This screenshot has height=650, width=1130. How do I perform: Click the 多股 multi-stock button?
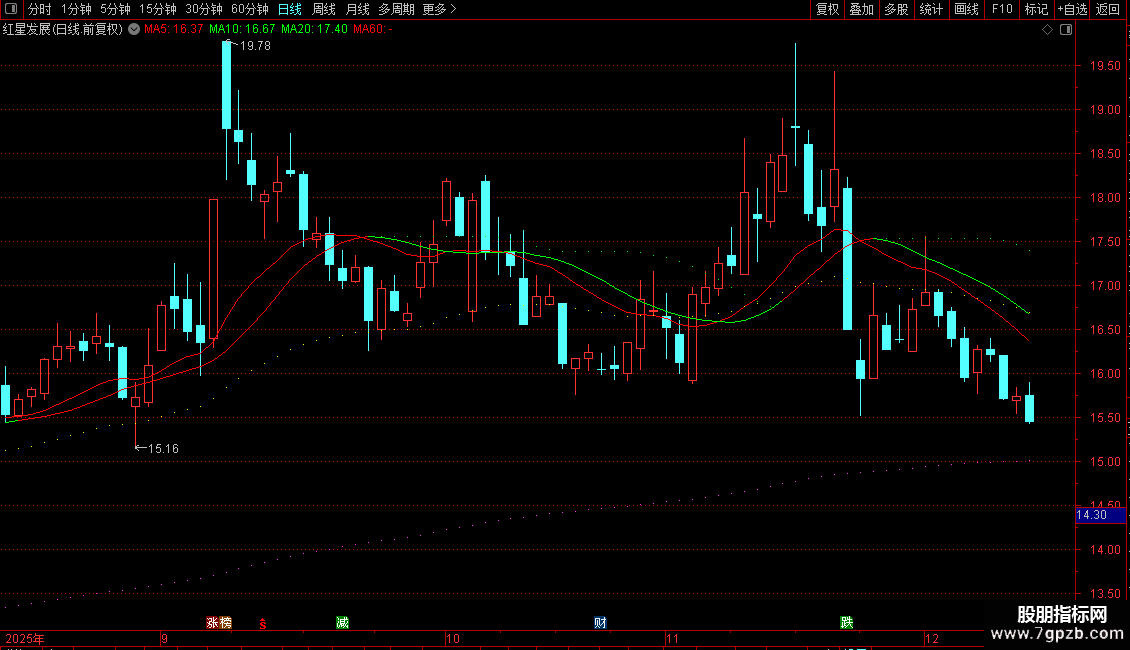pos(897,9)
